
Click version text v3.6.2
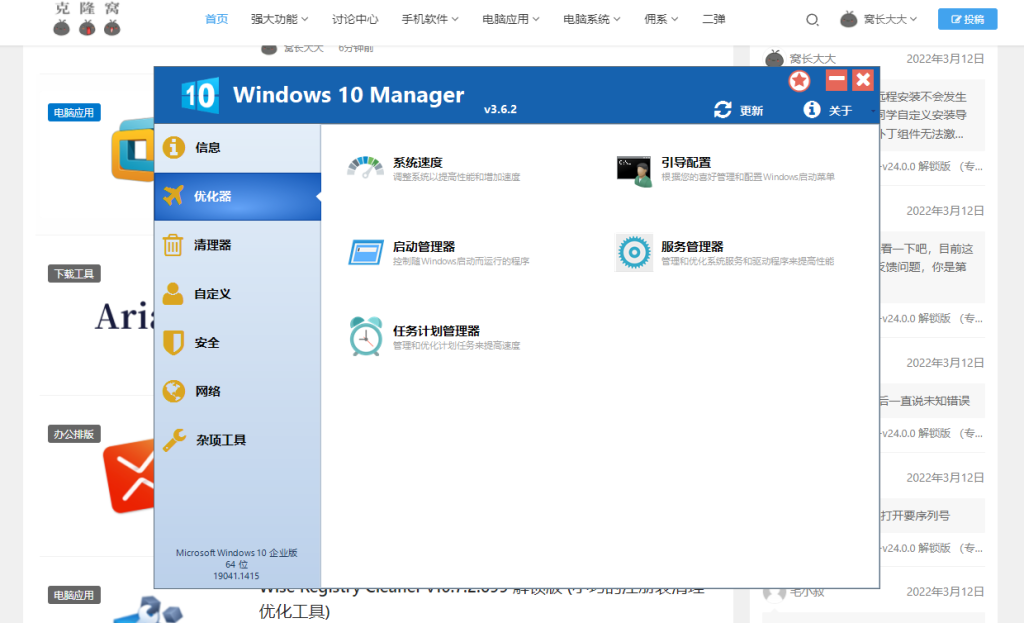(500, 109)
